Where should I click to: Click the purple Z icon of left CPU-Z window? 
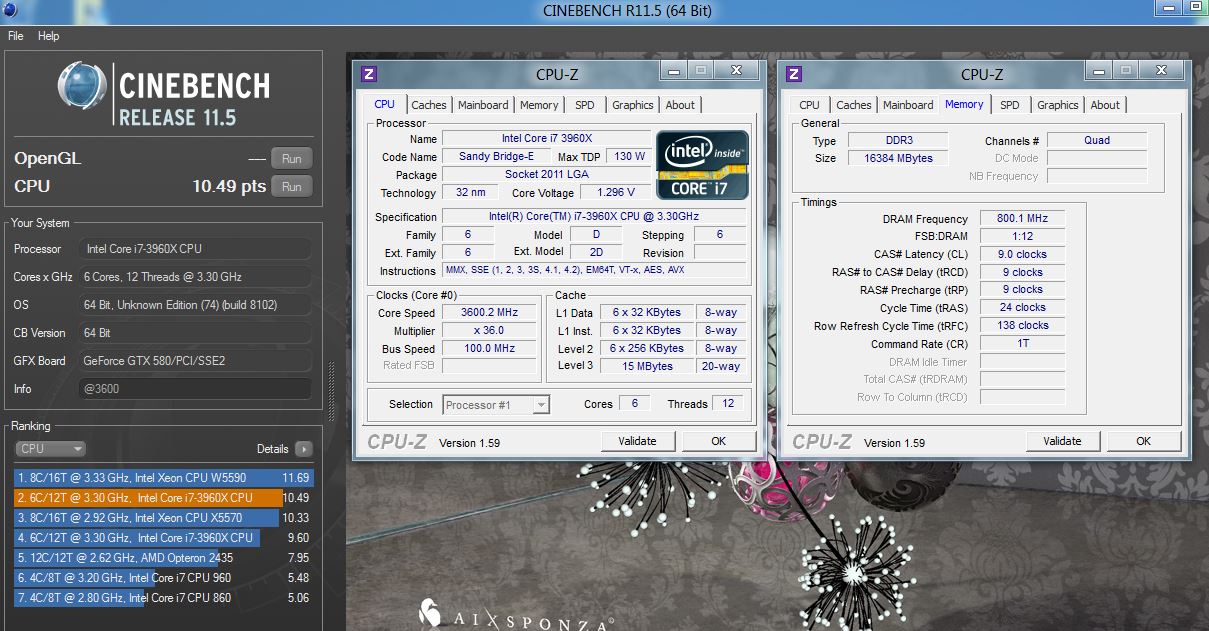(x=369, y=73)
